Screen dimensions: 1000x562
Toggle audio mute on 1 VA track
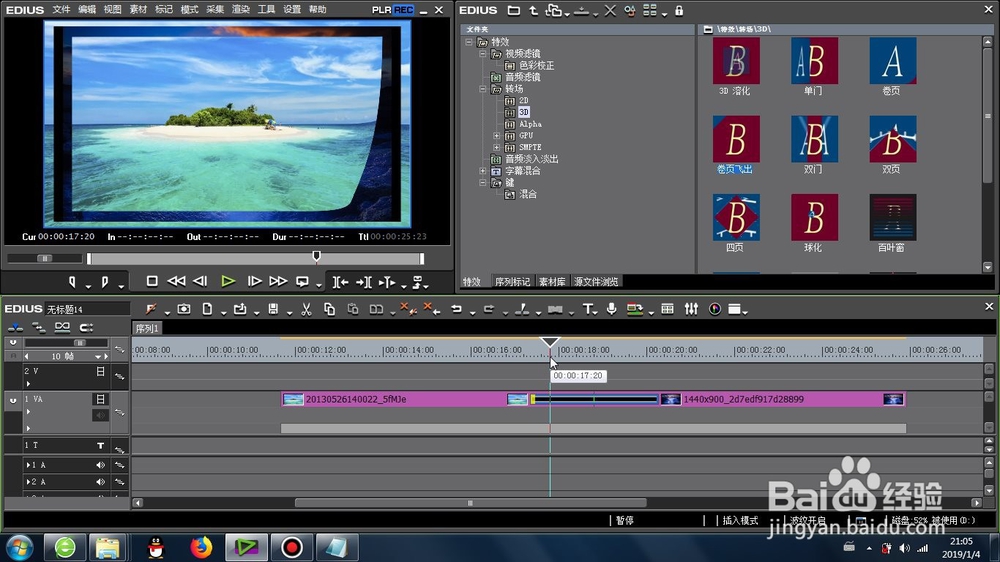coord(100,415)
